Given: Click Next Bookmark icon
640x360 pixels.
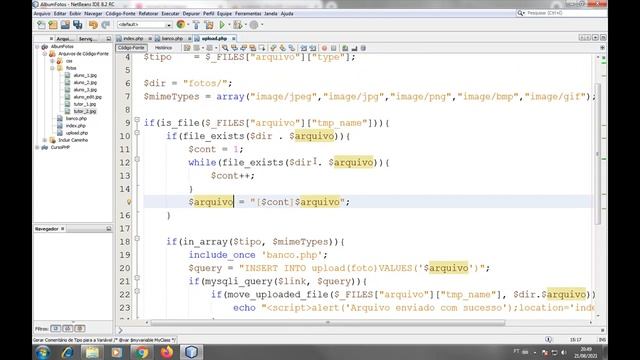Looking at the screenshot, I should pos(282,48).
